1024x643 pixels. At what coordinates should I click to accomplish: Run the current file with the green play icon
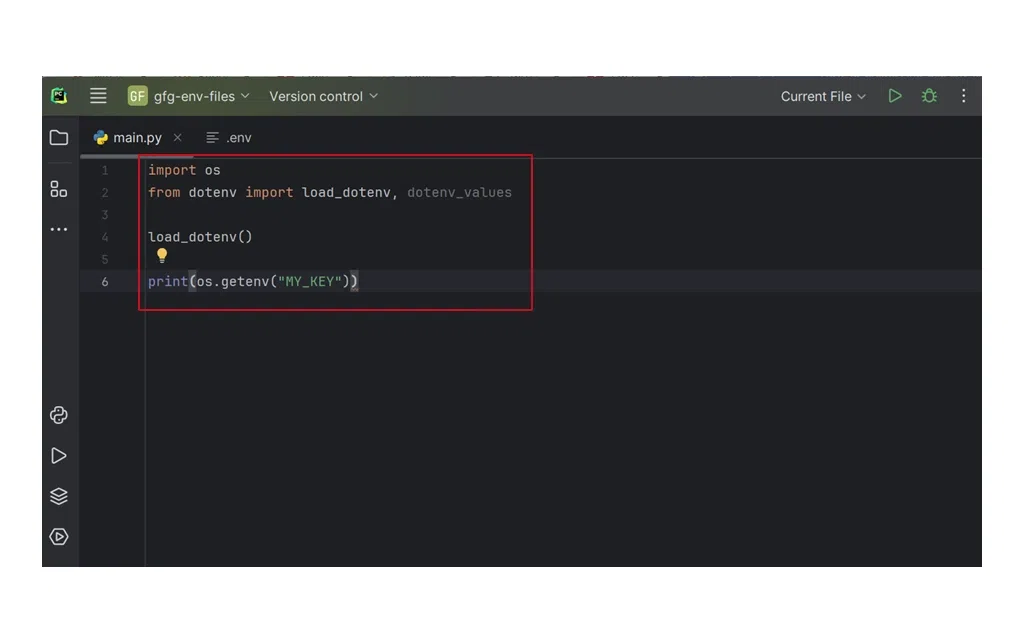click(894, 96)
